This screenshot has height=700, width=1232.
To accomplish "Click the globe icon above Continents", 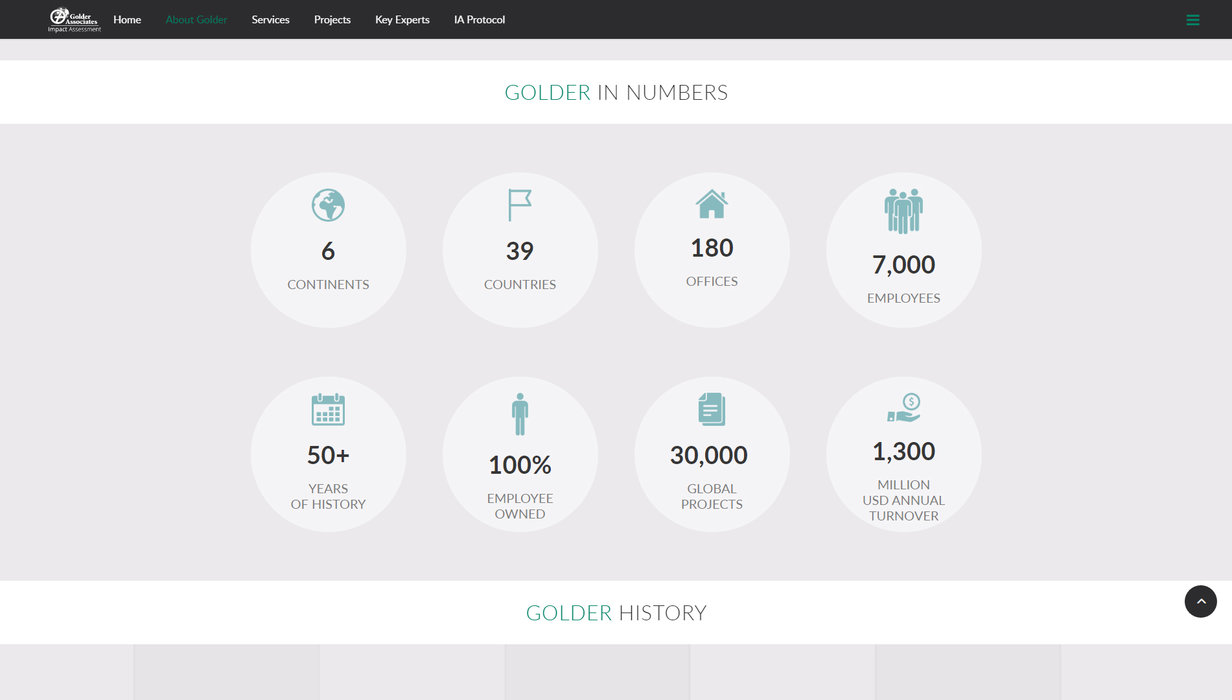I will [328, 206].
